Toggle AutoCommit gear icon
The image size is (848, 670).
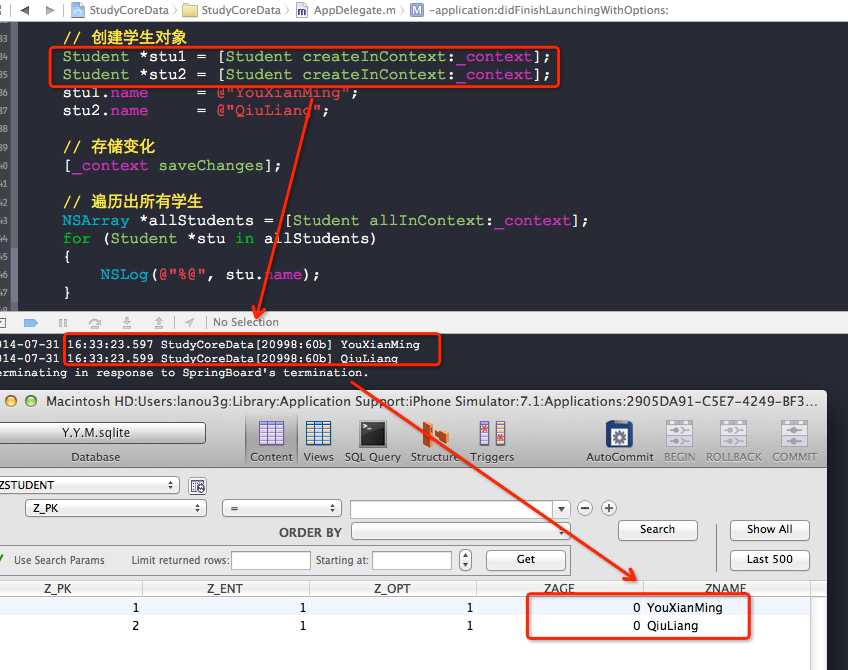pyautogui.click(x=619, y=434)
